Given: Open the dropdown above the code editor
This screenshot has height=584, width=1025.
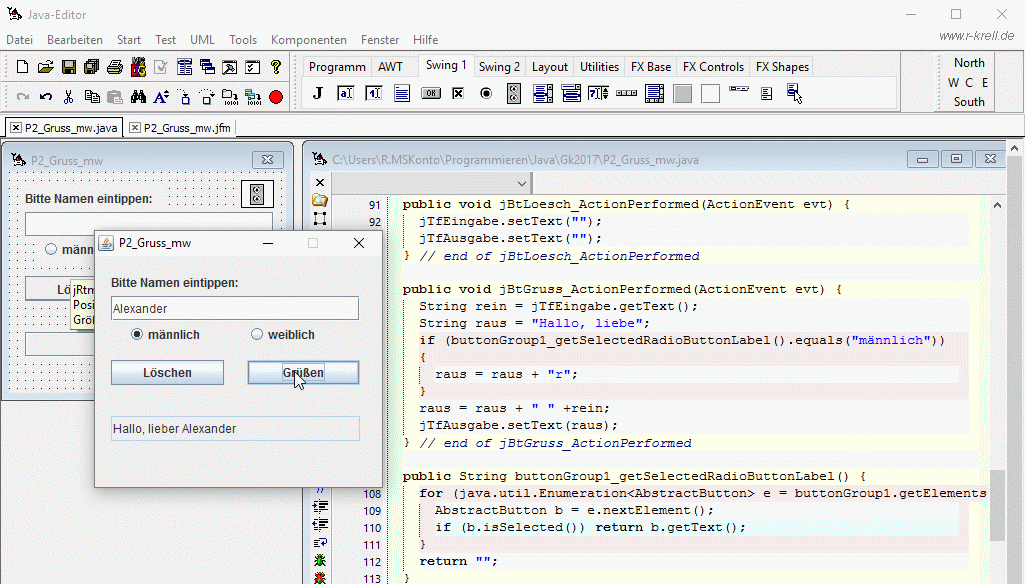Looking at the screenshot, I should point(522,183).
